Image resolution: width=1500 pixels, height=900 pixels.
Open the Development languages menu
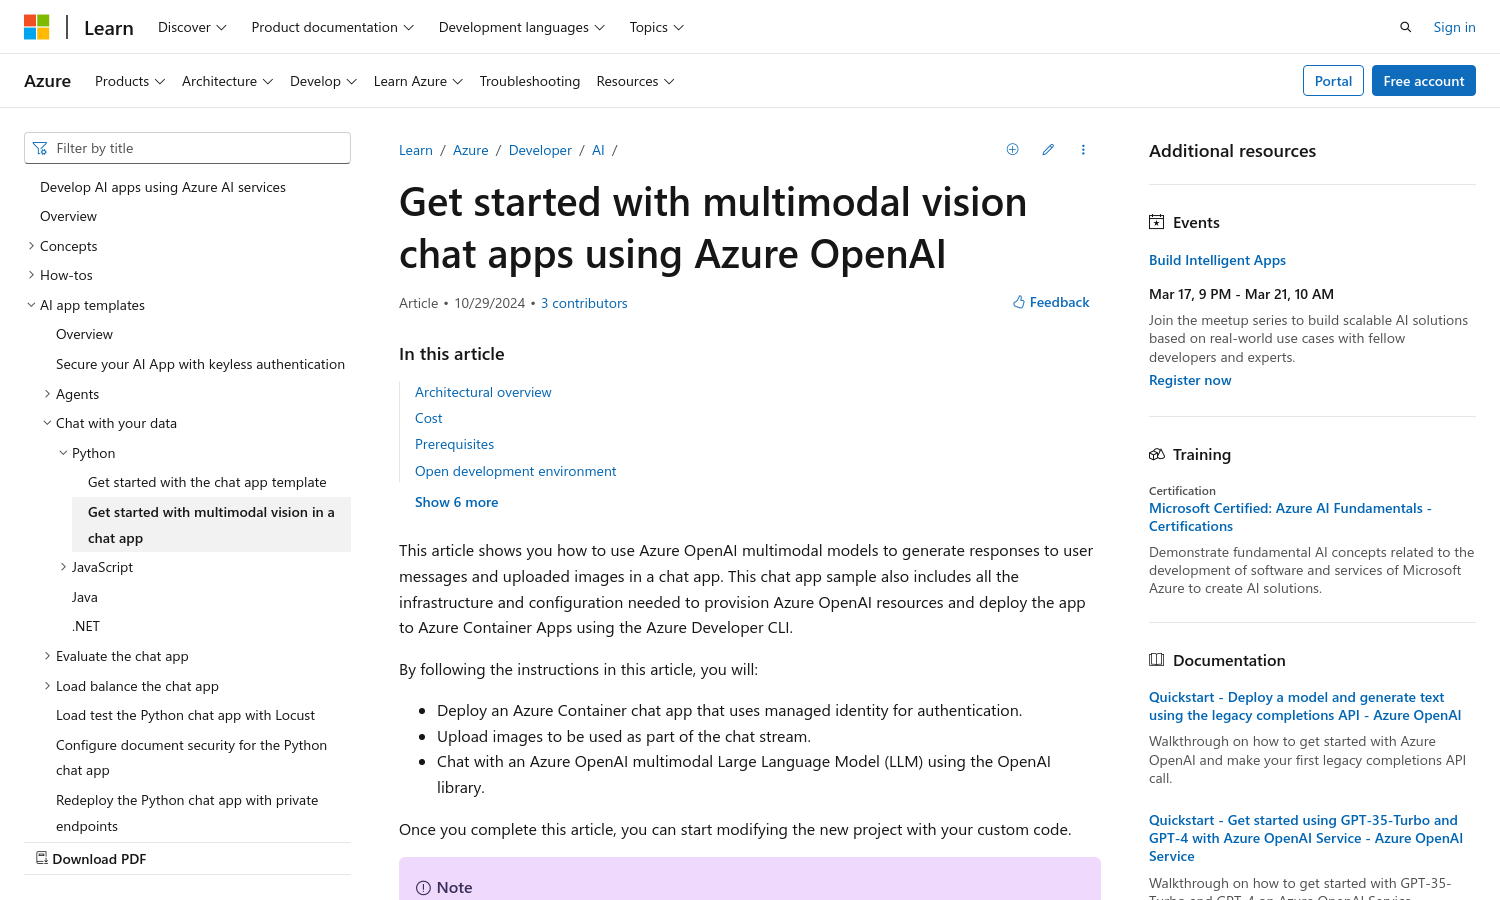521,27
